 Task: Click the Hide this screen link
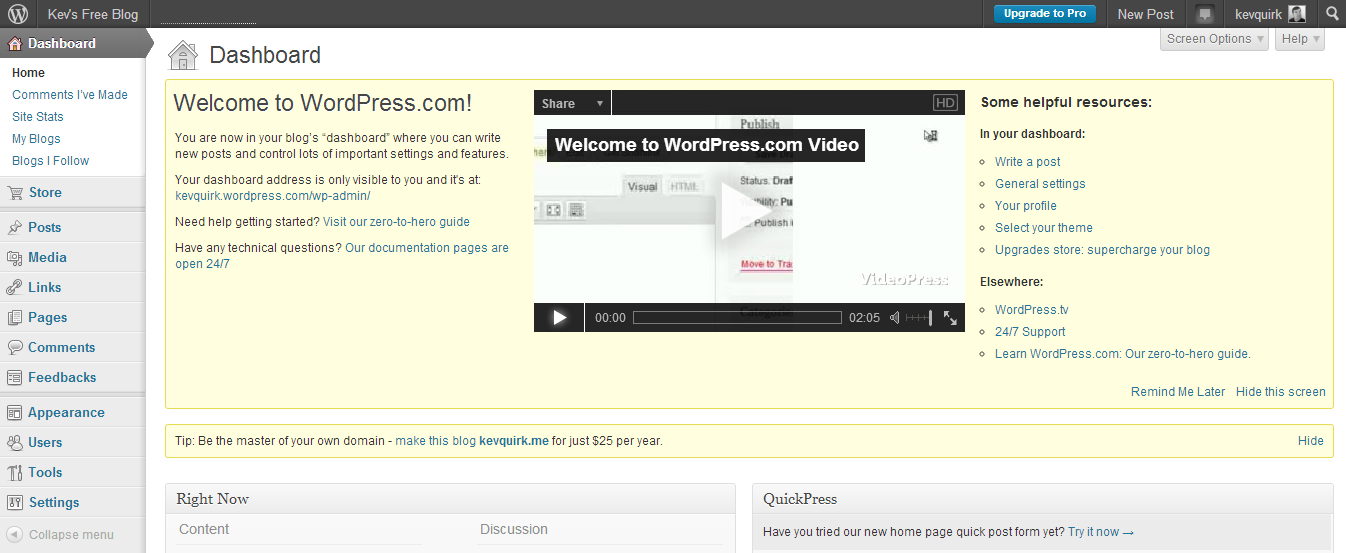tap(1280, 392)
